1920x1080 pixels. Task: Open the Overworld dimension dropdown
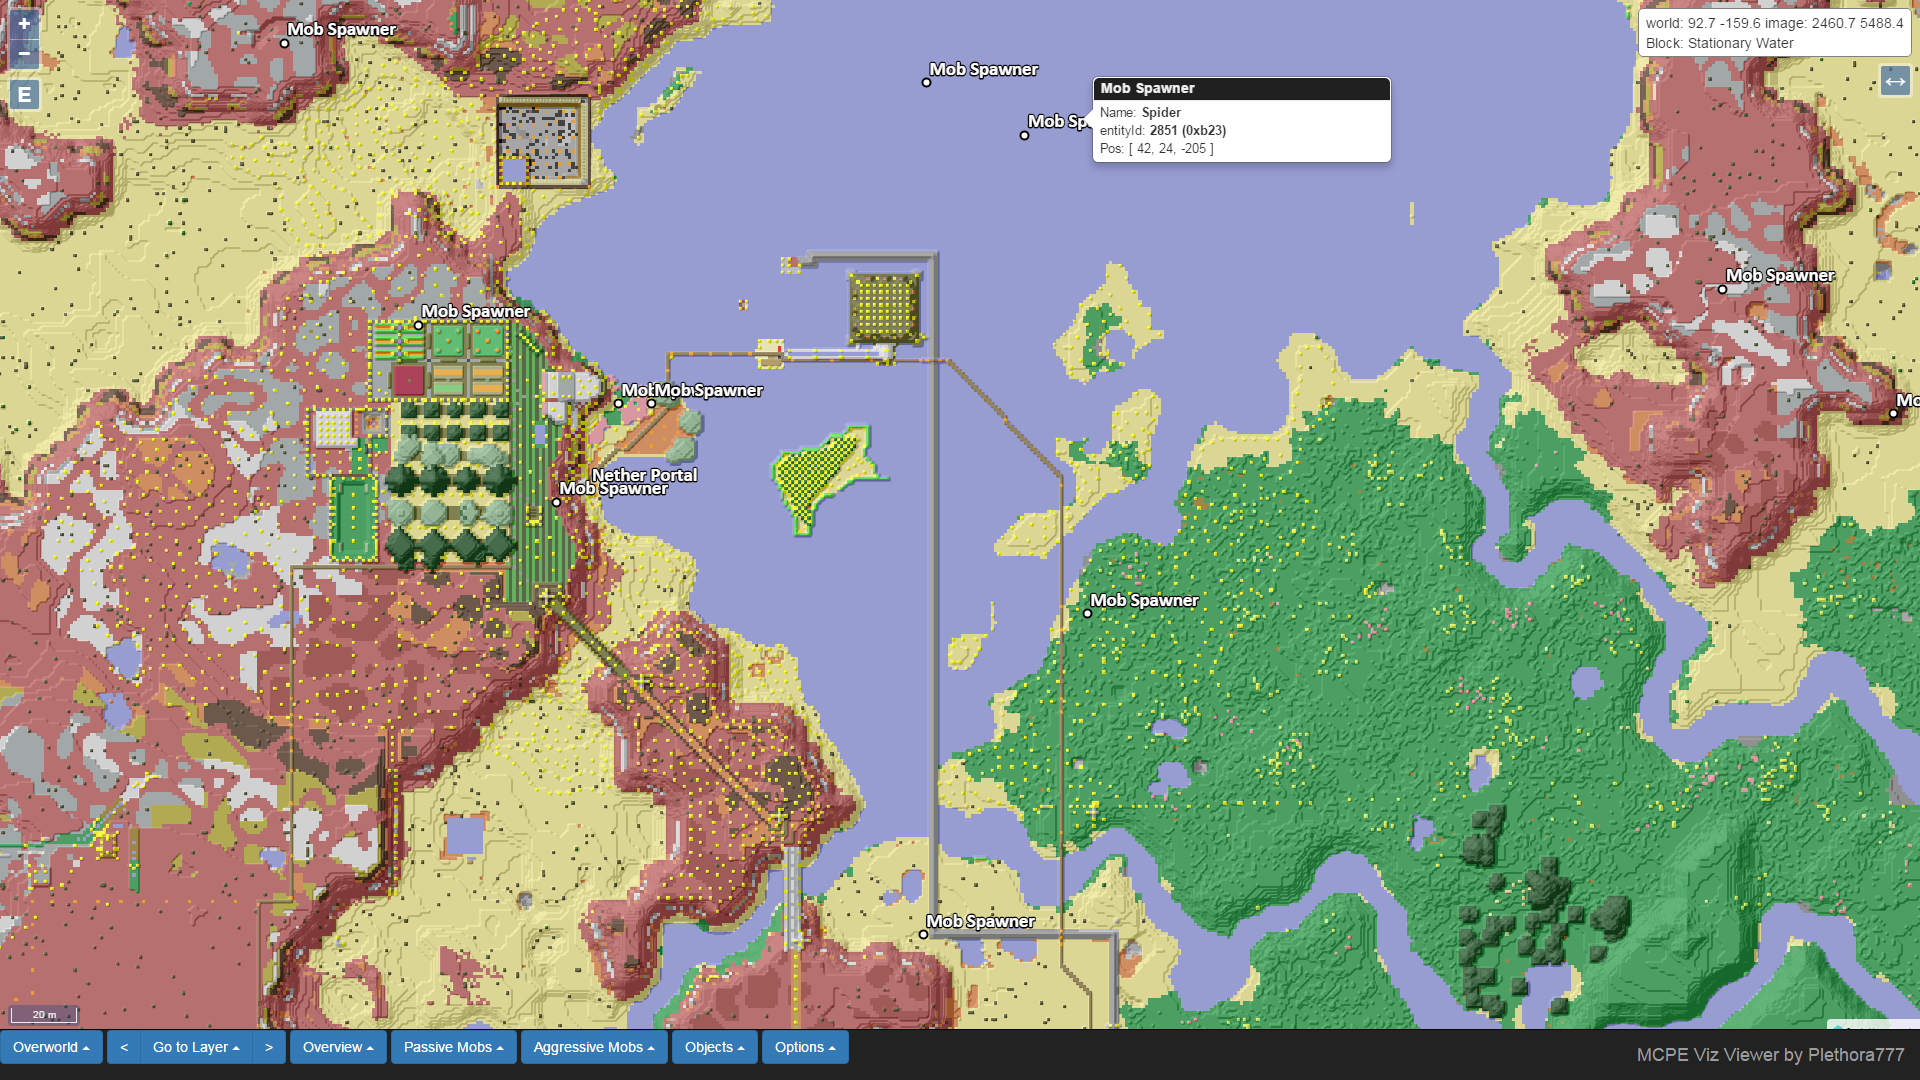pos(50,1046)
